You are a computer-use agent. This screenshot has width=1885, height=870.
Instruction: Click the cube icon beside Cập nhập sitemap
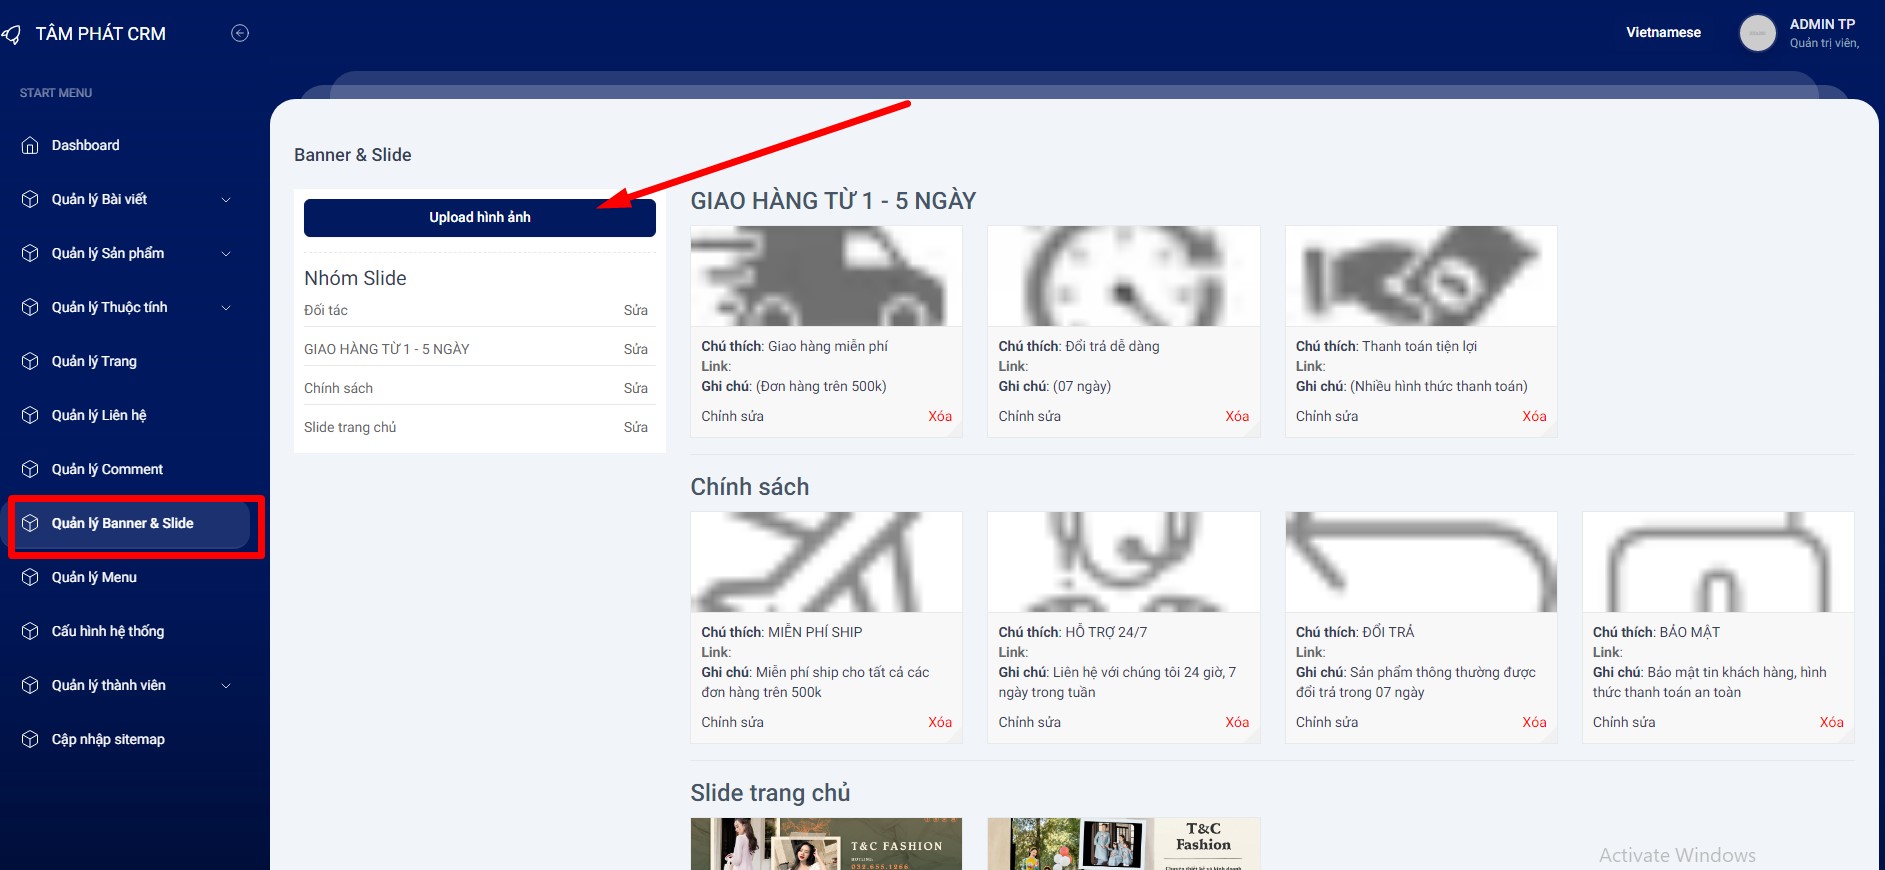click(30, 739)
